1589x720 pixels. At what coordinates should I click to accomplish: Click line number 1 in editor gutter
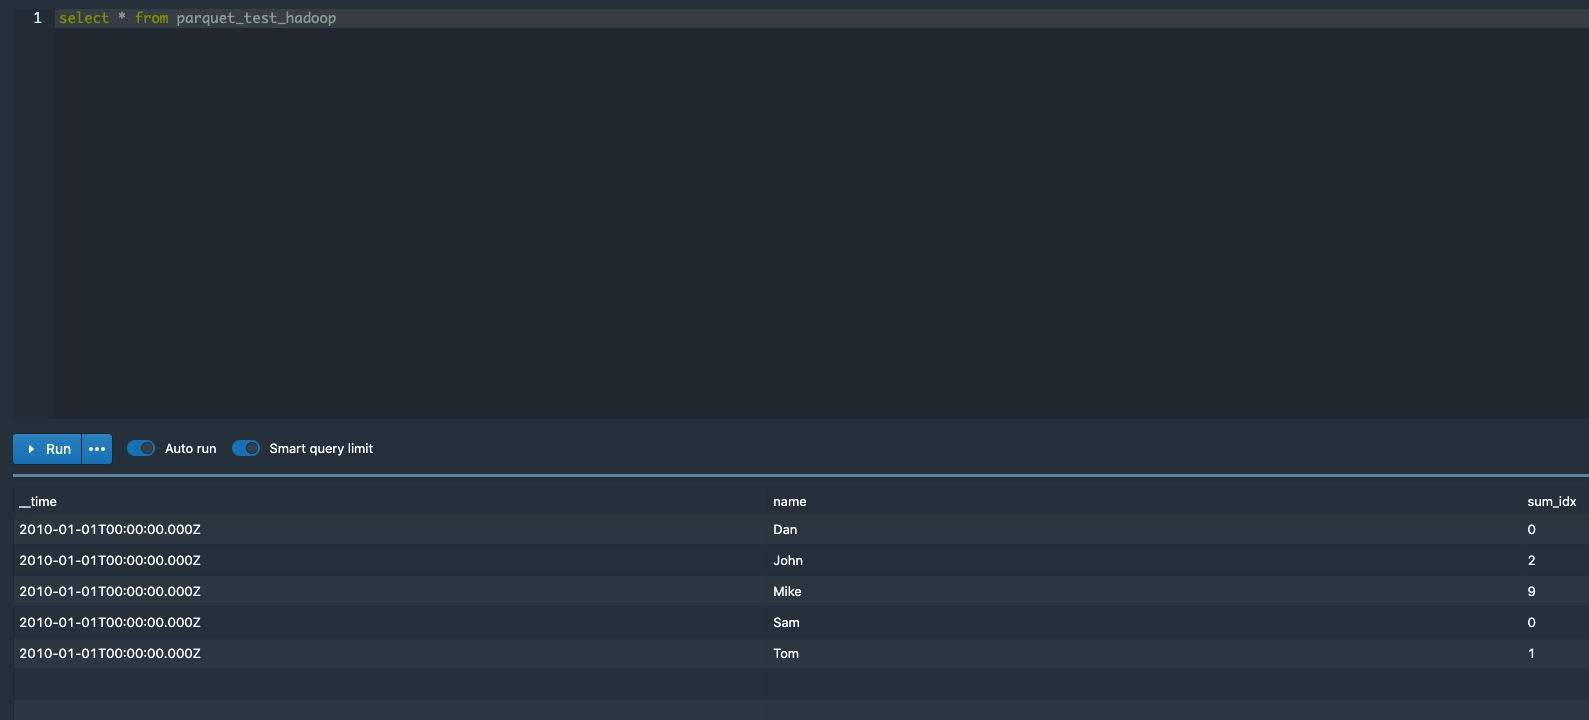pyautogui.click(x=38, y=18)
